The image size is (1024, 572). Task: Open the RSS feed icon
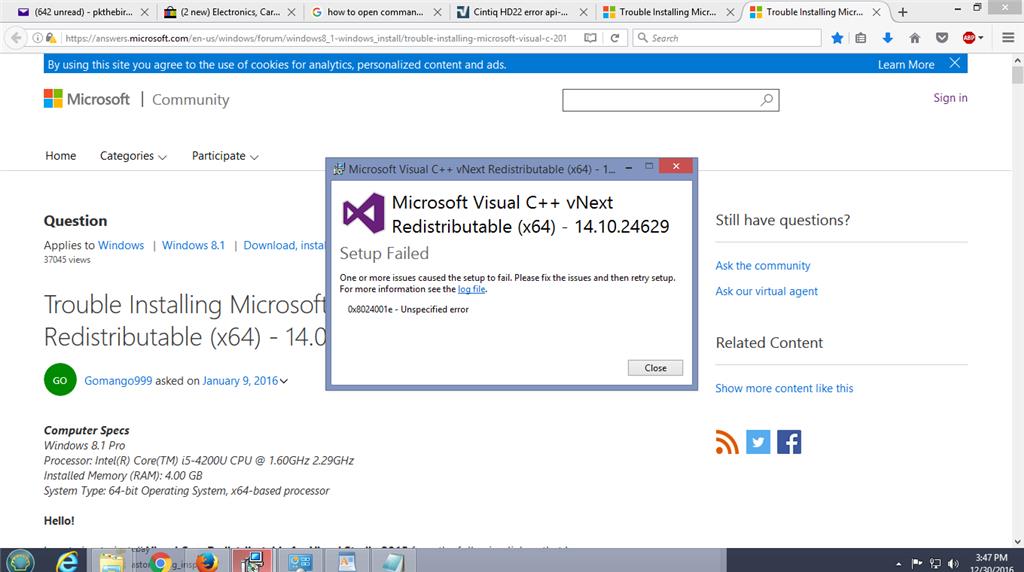coord(727,442)
